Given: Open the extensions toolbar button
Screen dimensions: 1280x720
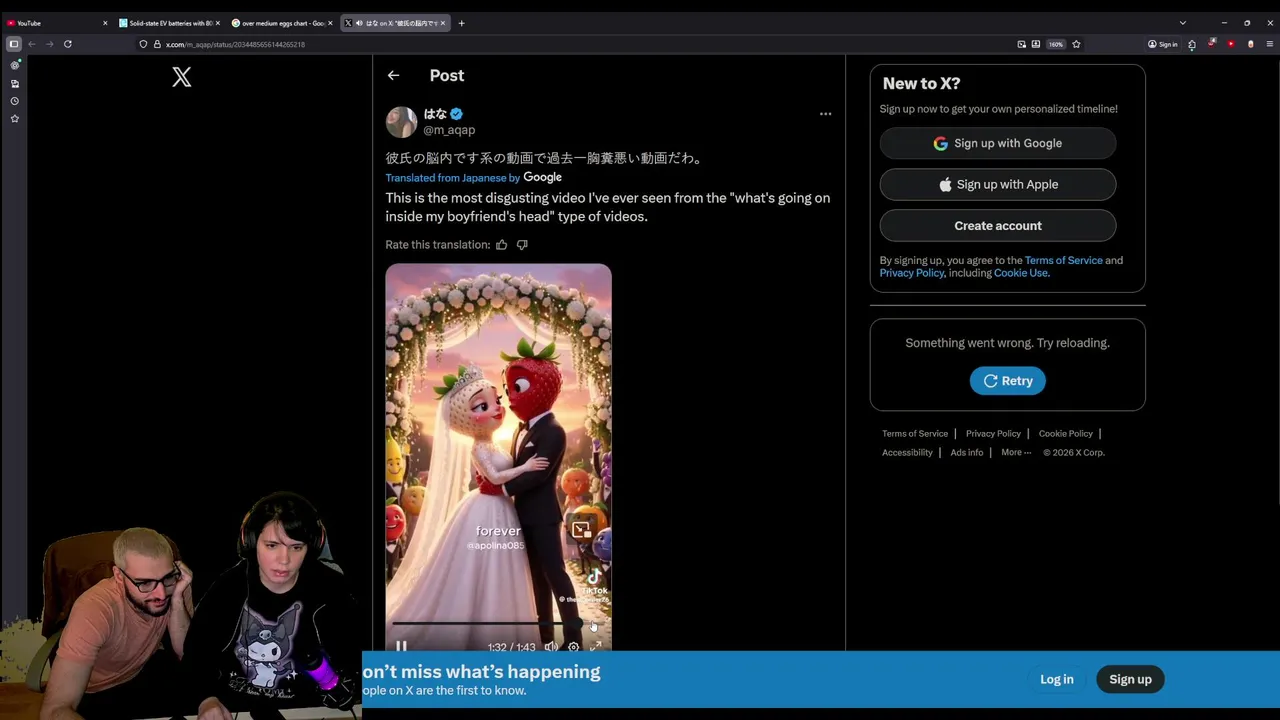Looking at the screenshot, I should coord(1192,44).
